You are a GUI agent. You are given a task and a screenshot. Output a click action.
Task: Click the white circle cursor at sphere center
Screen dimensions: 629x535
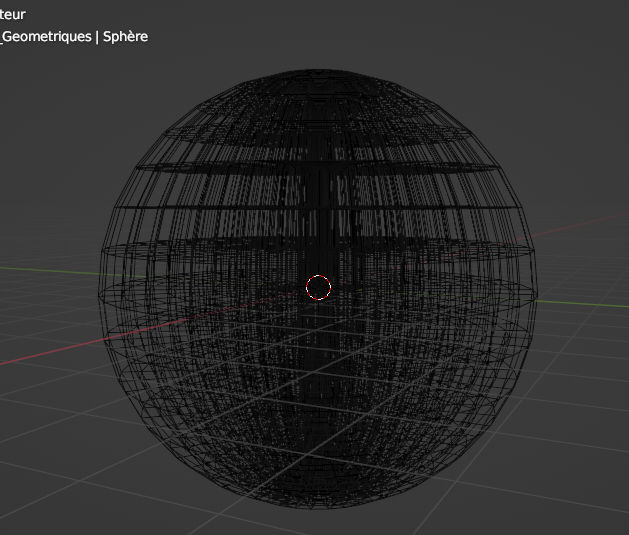pos(319,288)
